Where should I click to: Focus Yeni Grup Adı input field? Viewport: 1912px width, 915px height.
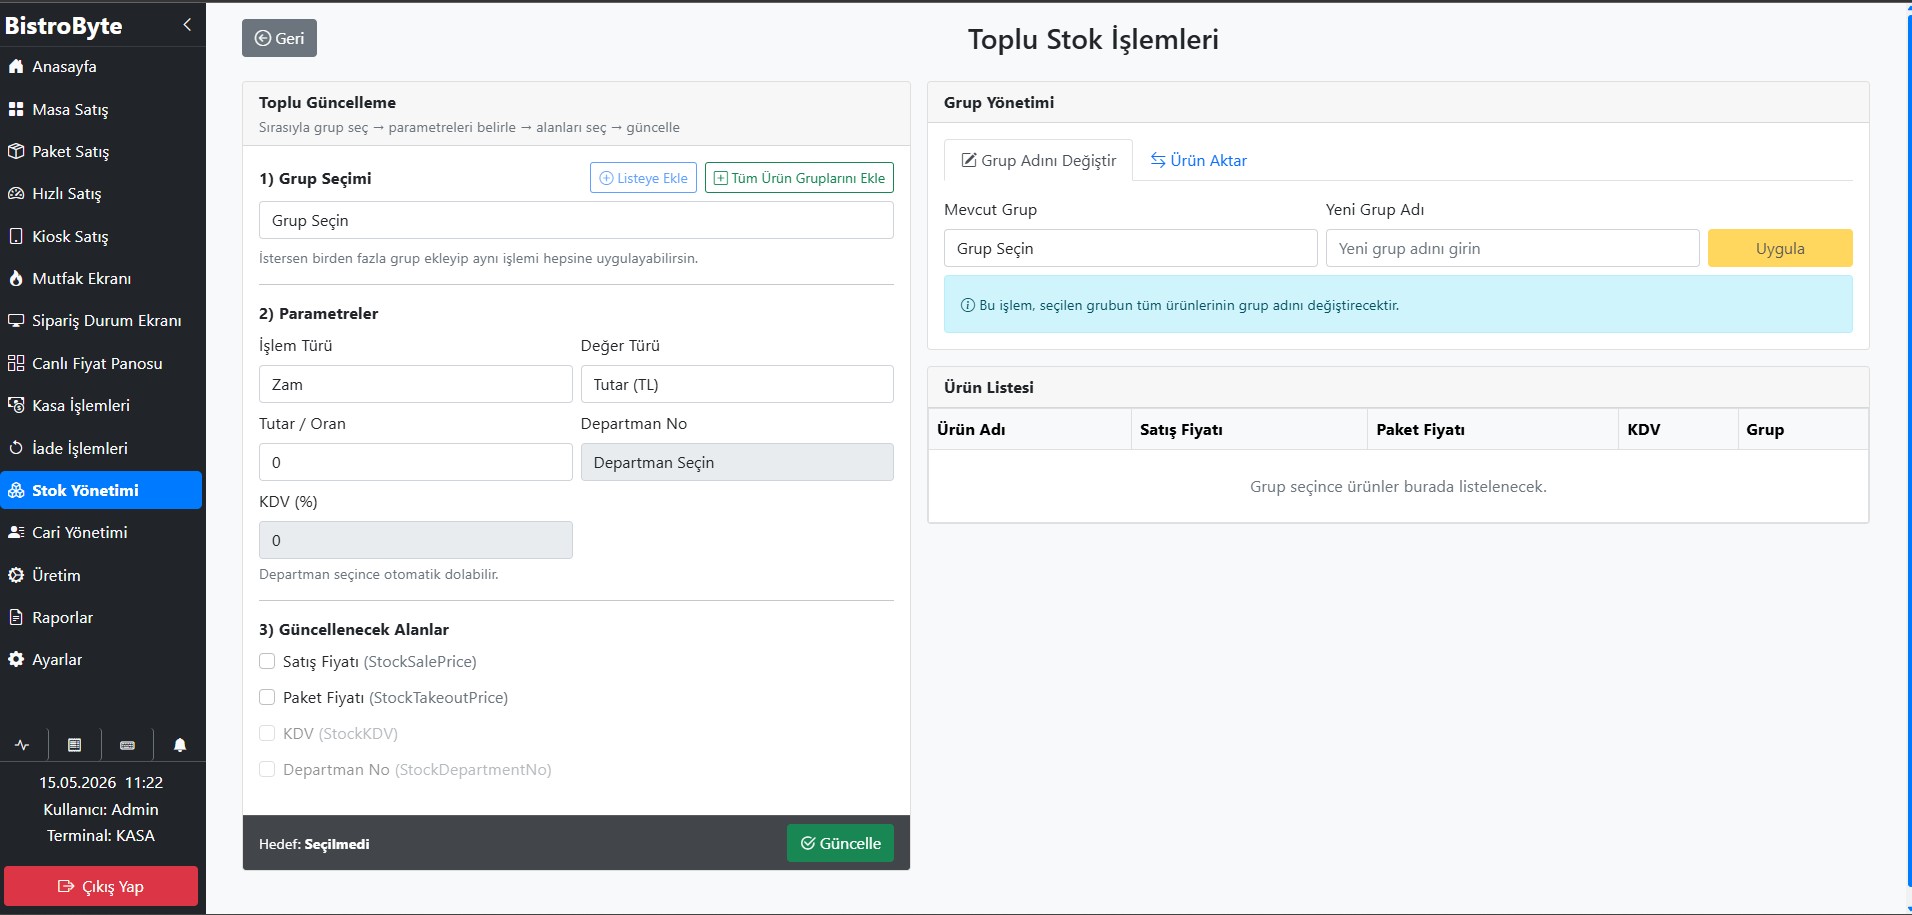click(1512, 248)
